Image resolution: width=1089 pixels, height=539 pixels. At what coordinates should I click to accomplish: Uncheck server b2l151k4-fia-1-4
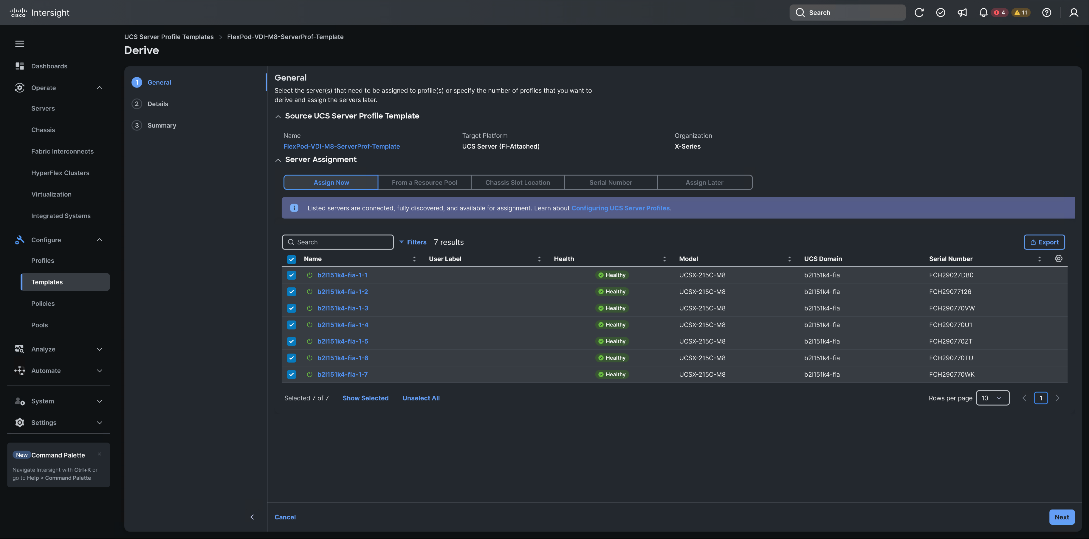(x=292, y=325)
